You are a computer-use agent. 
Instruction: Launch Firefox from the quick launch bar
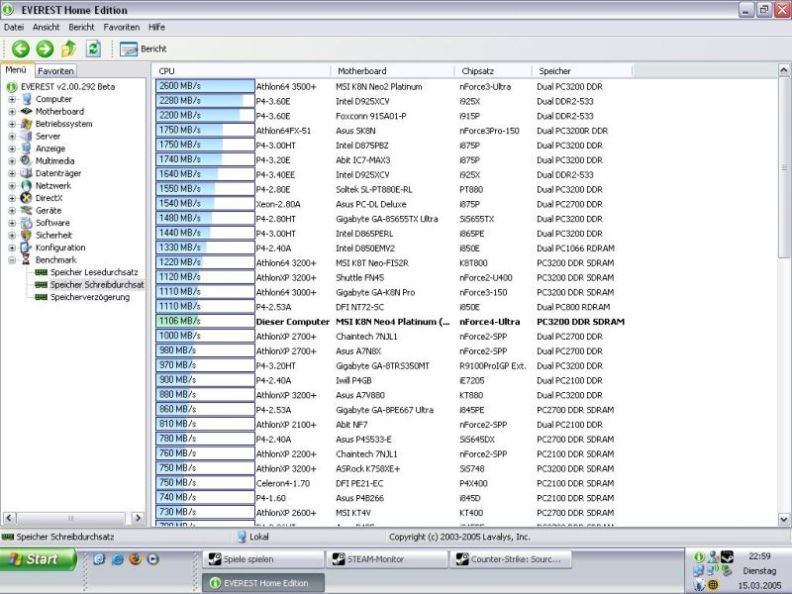pyautogui.click(x=135, y=559)
